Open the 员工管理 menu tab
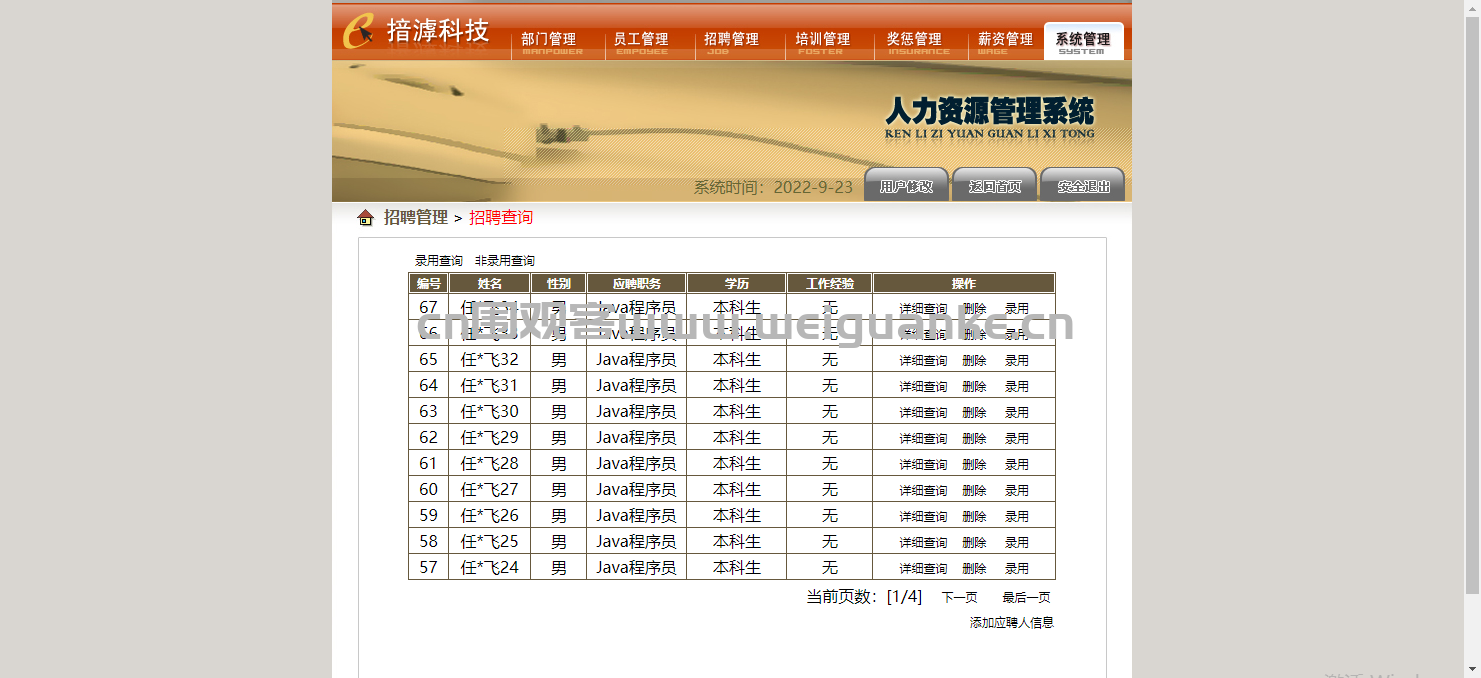This screenshot has width=1481, height=678. 641,41
